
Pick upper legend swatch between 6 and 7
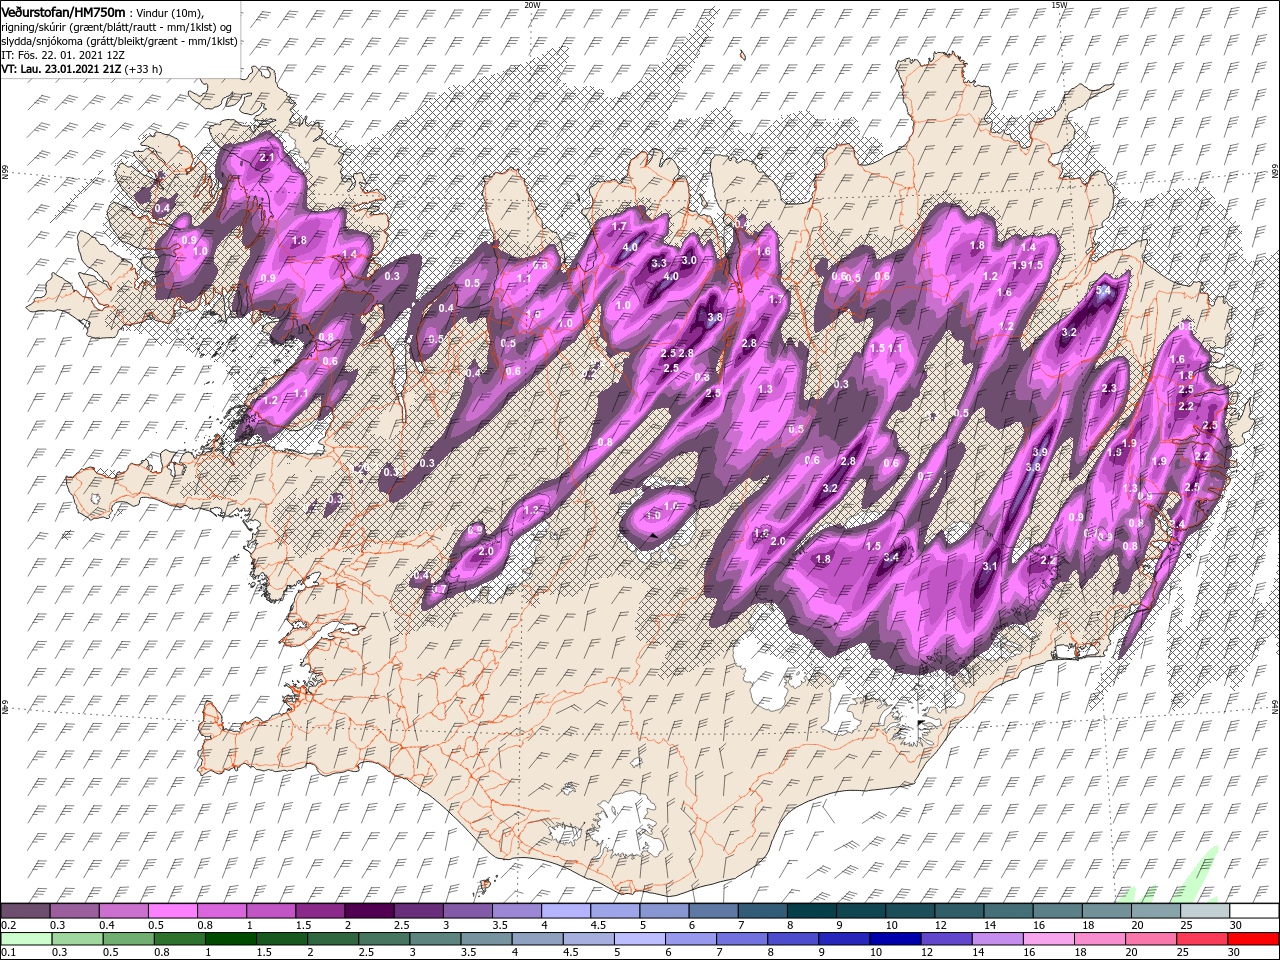pyautogui.click(x=715, y=910)
